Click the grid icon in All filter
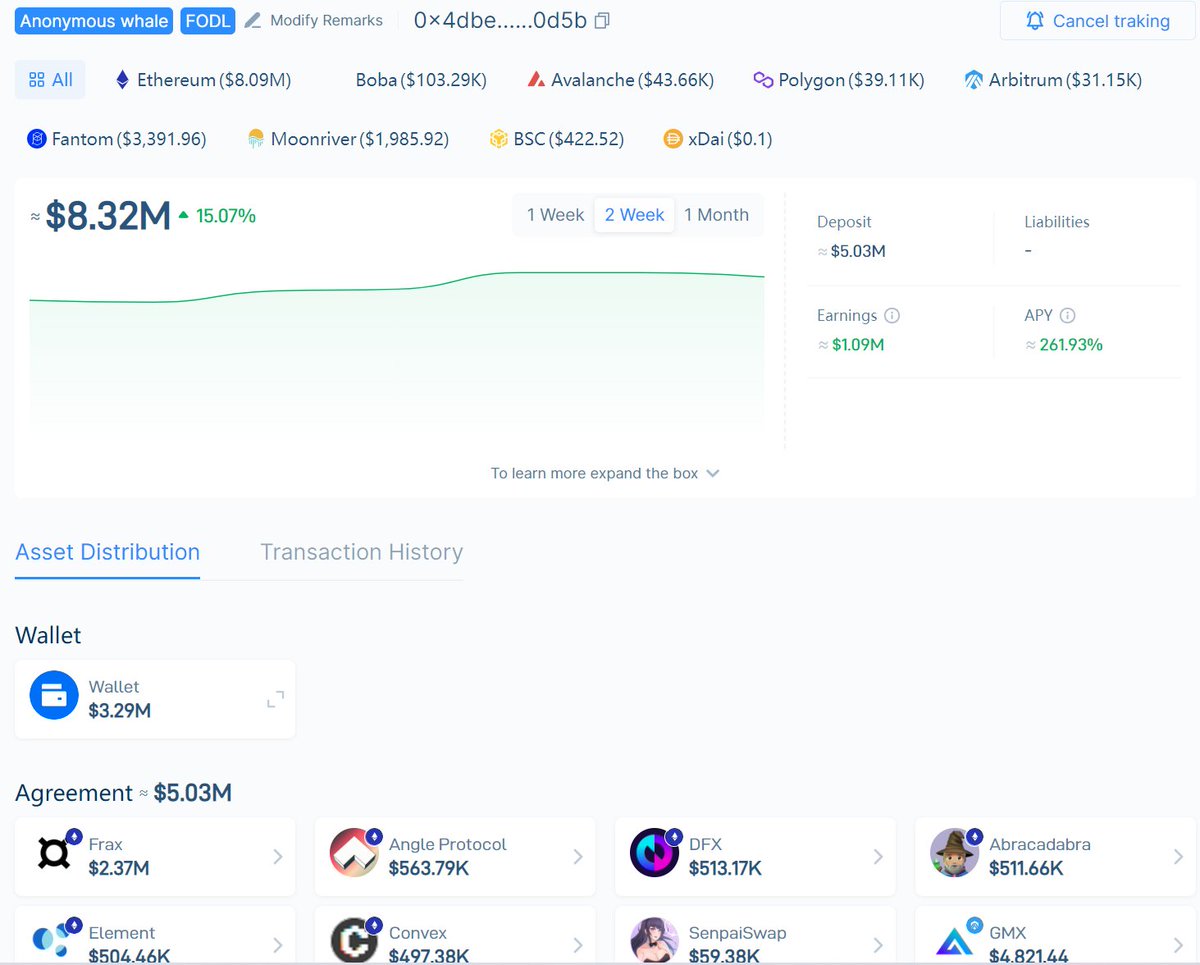The image size is (1200, 965). pyautogui.click(x=37, y=80)
